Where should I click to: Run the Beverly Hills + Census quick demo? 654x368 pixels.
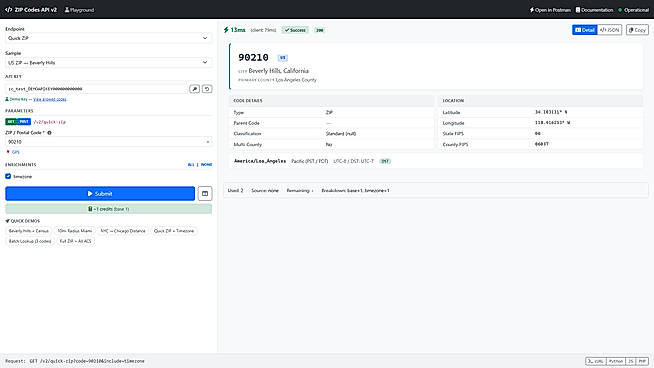click(29, 231)
